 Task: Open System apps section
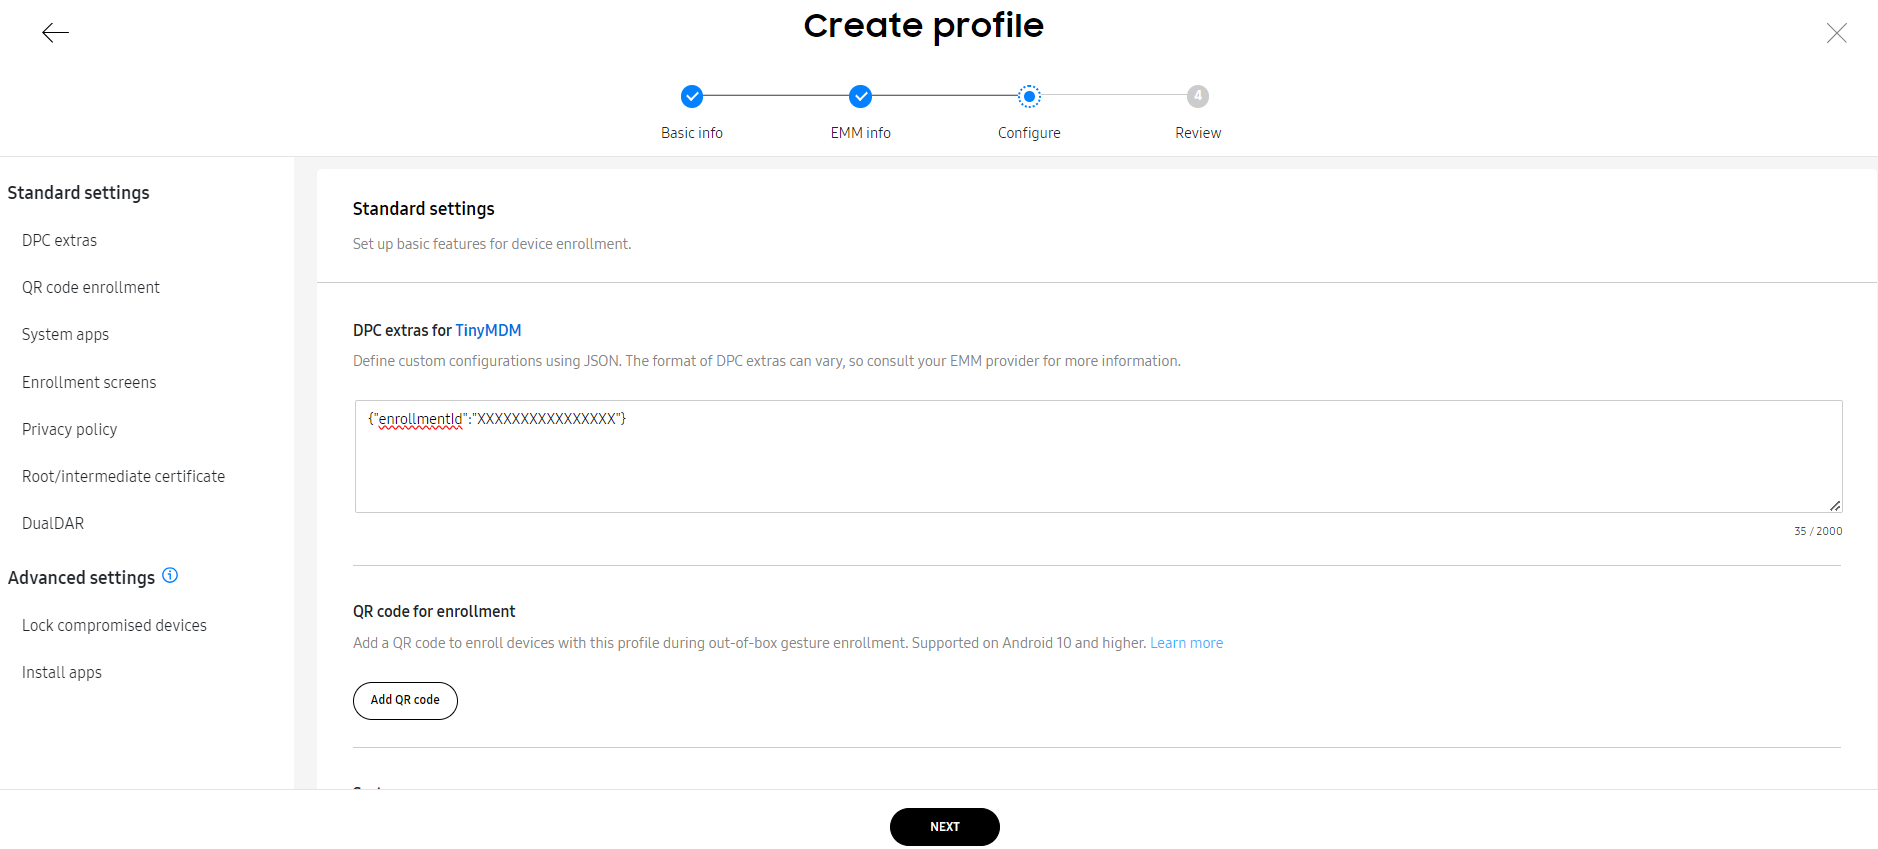[x=65, y=334]
